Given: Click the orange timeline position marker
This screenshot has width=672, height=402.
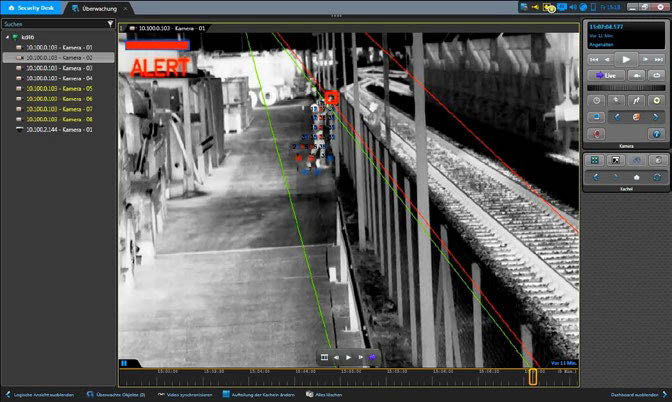Looking at the screenshot, I should point(533,376).
